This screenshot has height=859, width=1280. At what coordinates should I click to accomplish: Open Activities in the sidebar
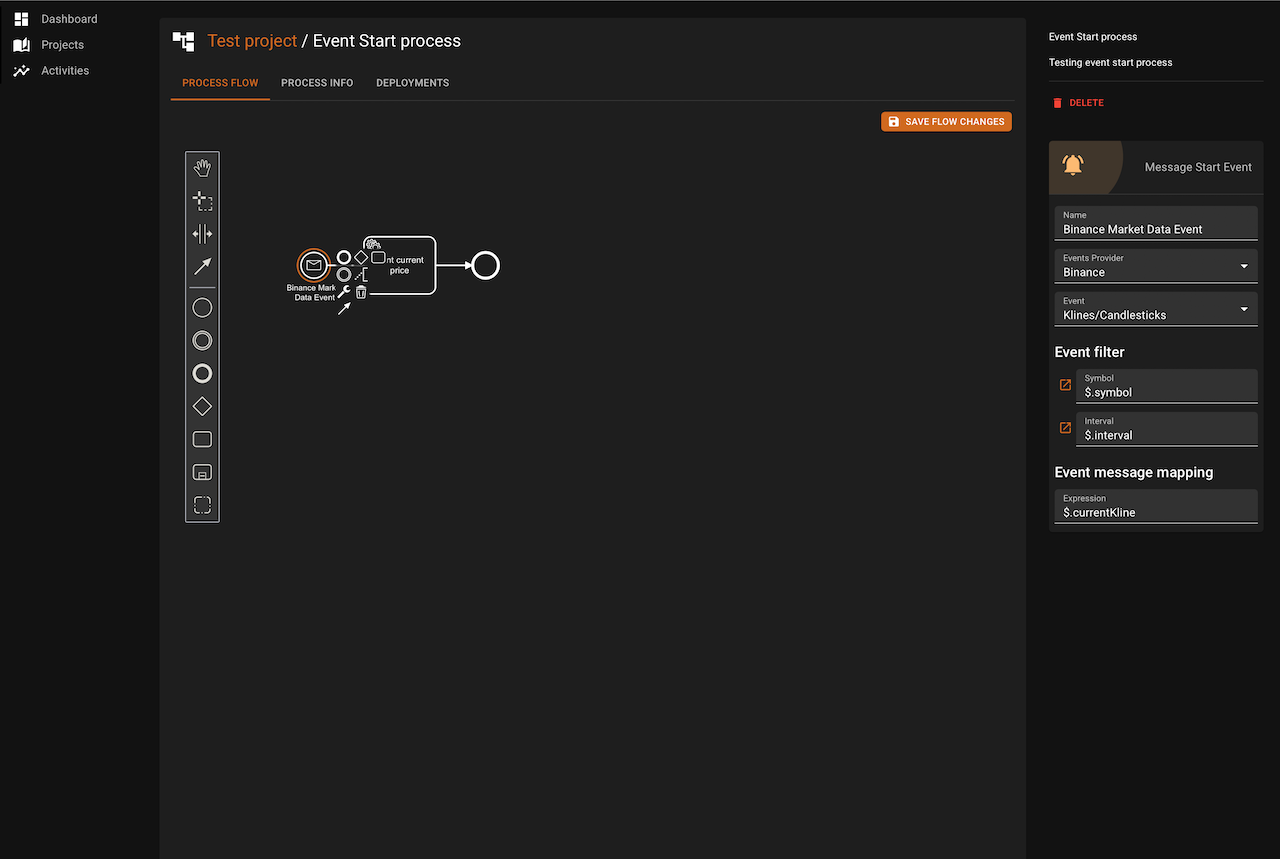click(x=65, y=71)
